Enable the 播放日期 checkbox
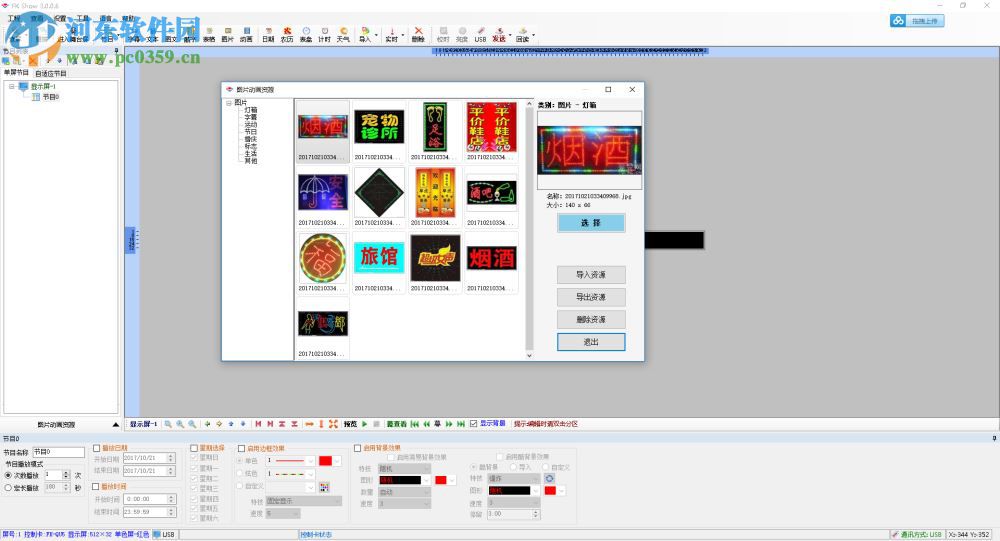Image resolution: width=1000 pixels, height=541 pixels. tap(97, 448)
